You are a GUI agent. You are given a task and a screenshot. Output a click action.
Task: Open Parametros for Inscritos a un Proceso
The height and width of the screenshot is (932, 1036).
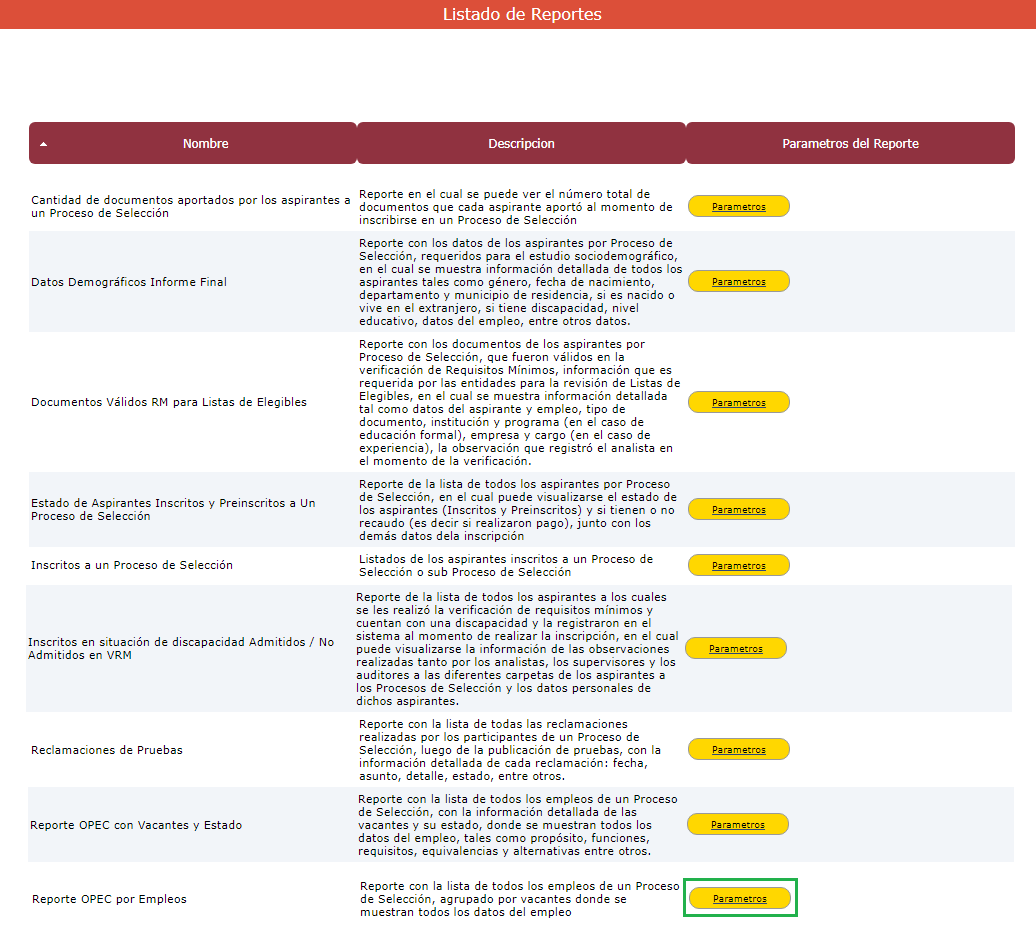click(x=739, y=565)
